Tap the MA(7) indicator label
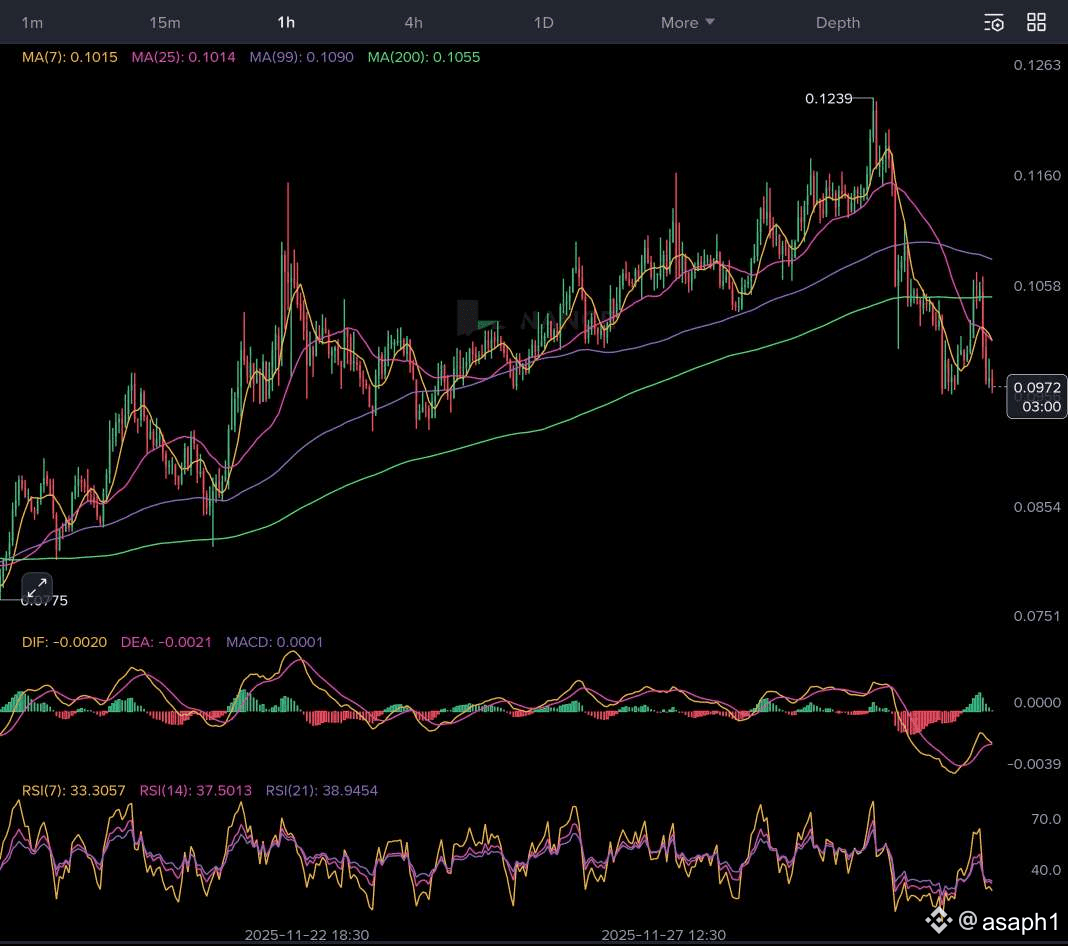Image resolution: width=1068 pixels, height=946 pixels. (69, 57)
